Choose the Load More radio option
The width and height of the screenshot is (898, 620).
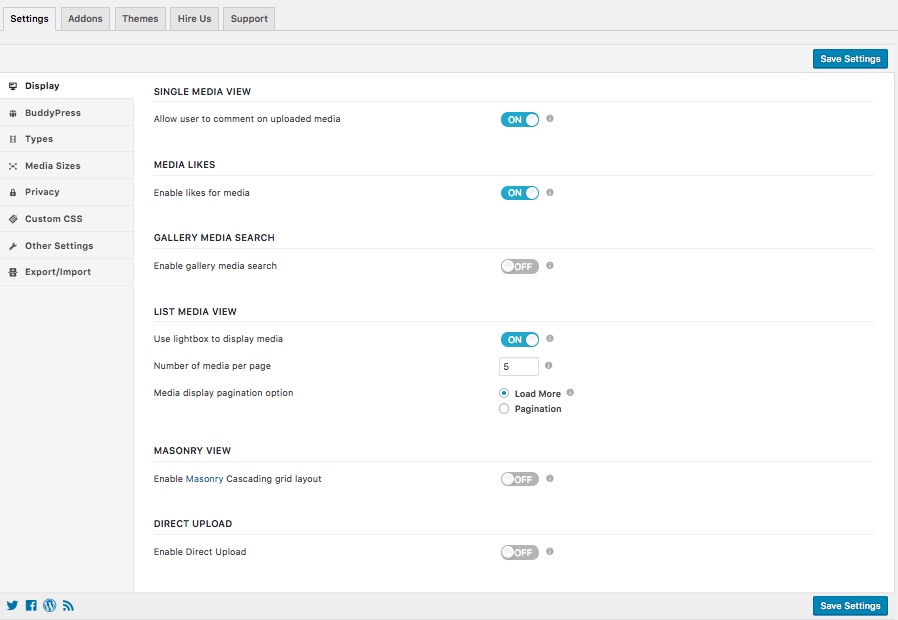[x=504, y=394]
